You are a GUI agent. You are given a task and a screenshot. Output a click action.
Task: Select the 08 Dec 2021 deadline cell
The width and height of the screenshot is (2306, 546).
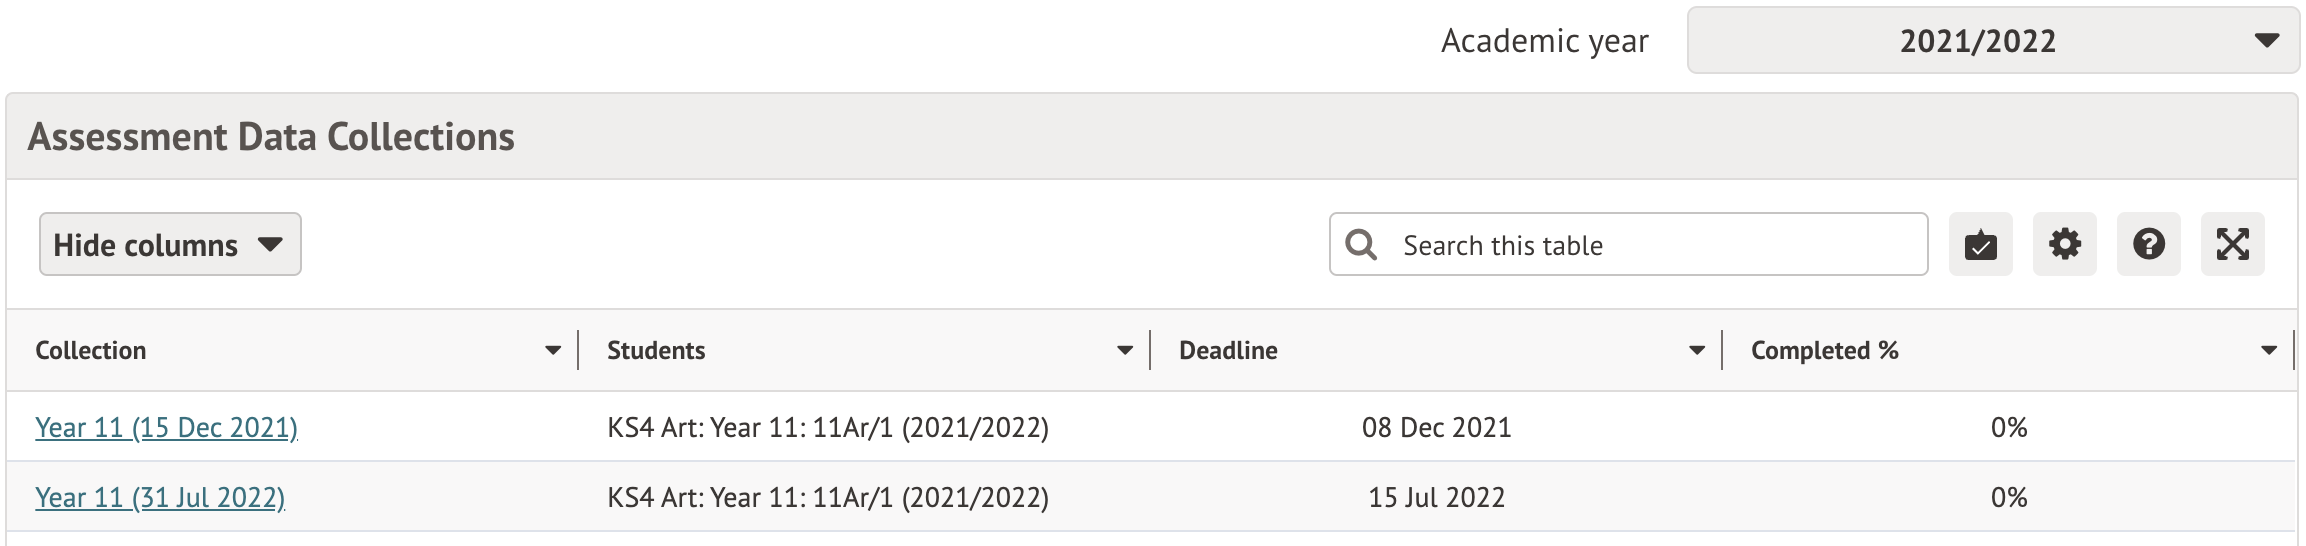point(1436,428)
